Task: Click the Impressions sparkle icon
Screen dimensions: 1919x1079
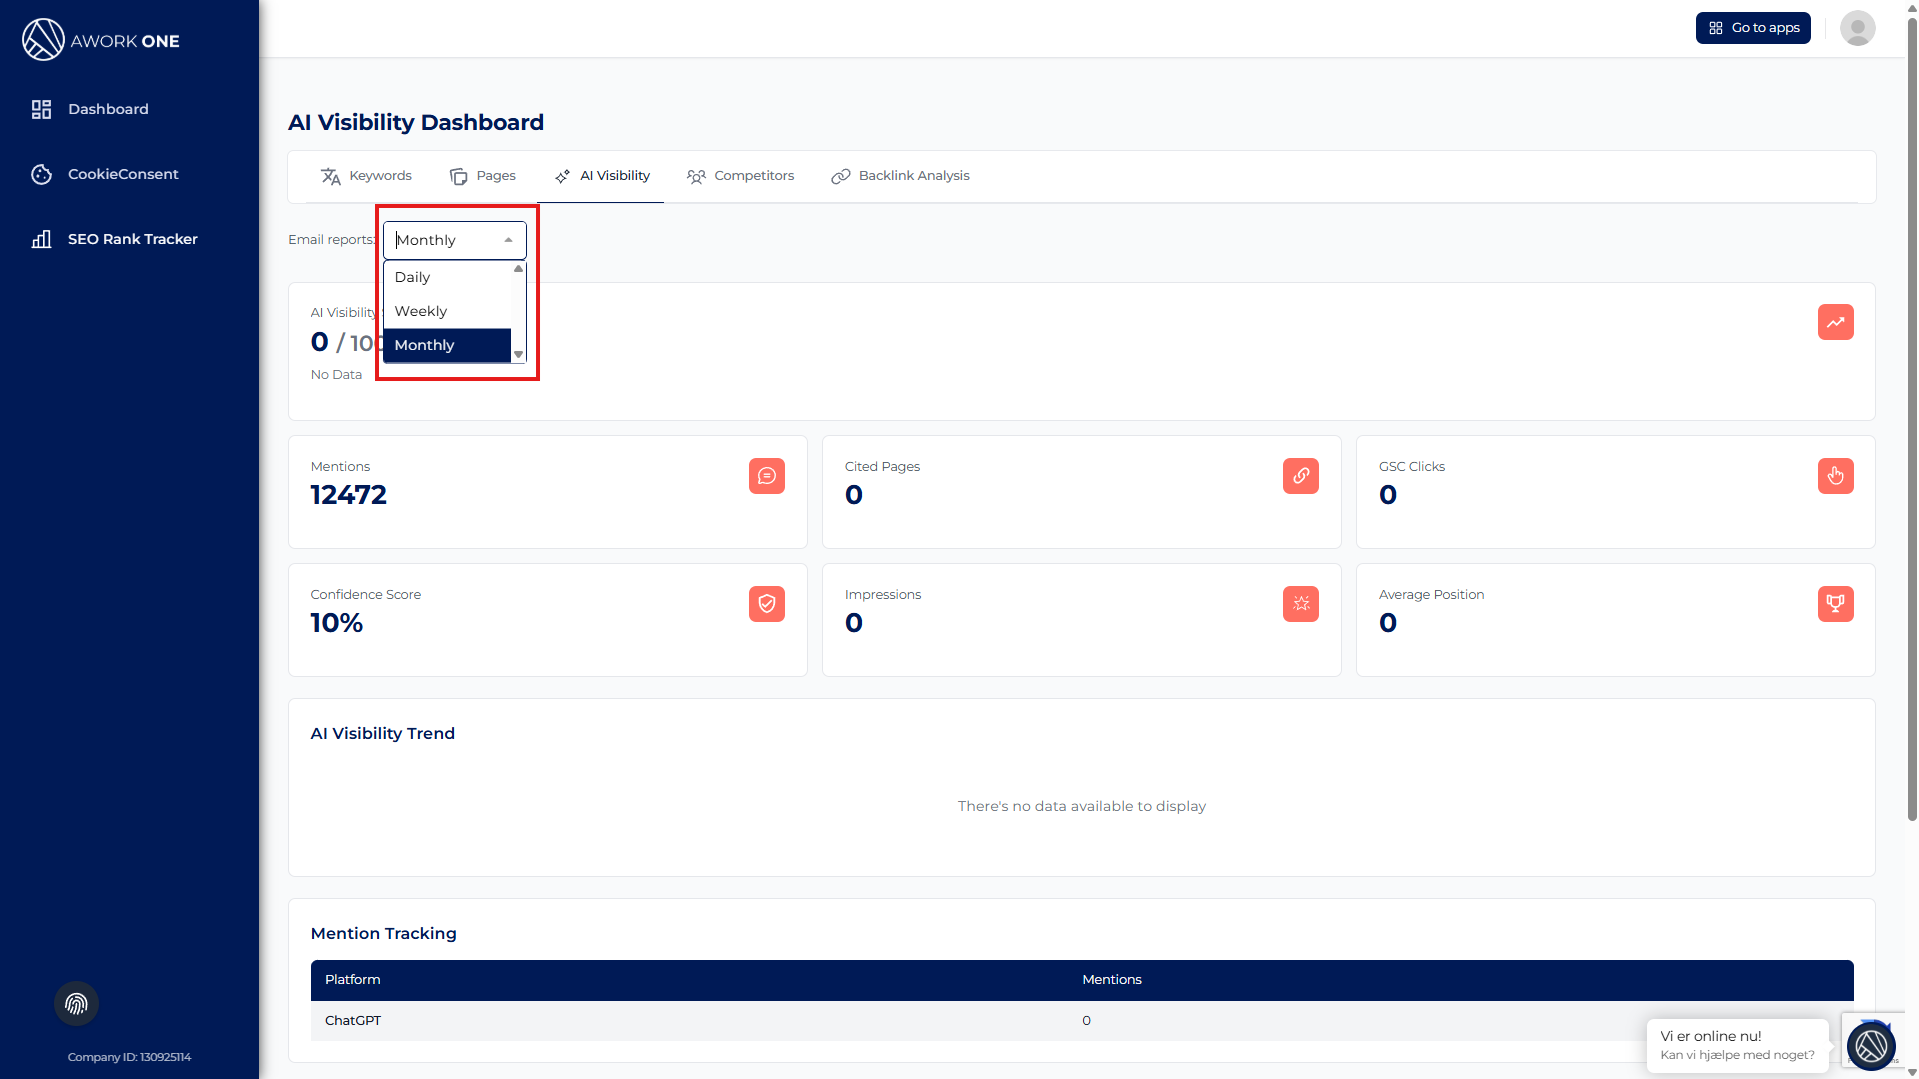Action: point(1300,604)
